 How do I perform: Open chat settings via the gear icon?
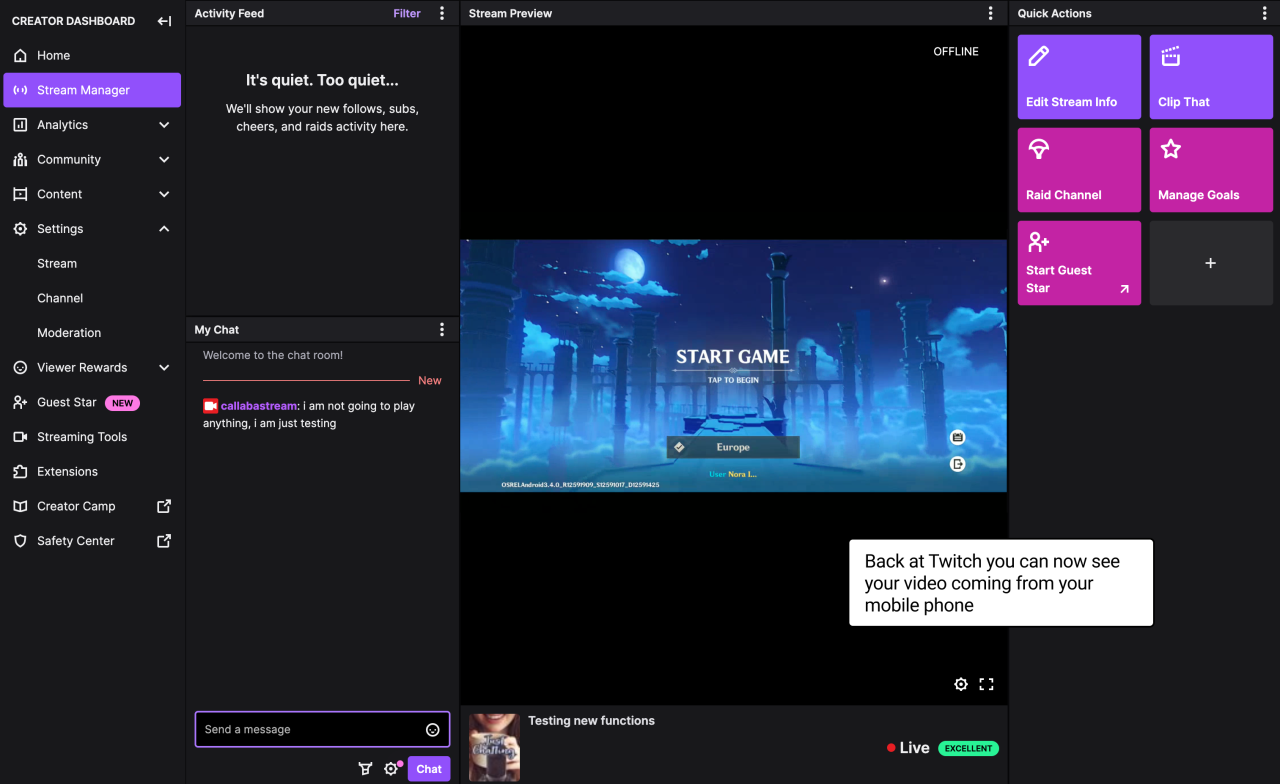[392, 768]
